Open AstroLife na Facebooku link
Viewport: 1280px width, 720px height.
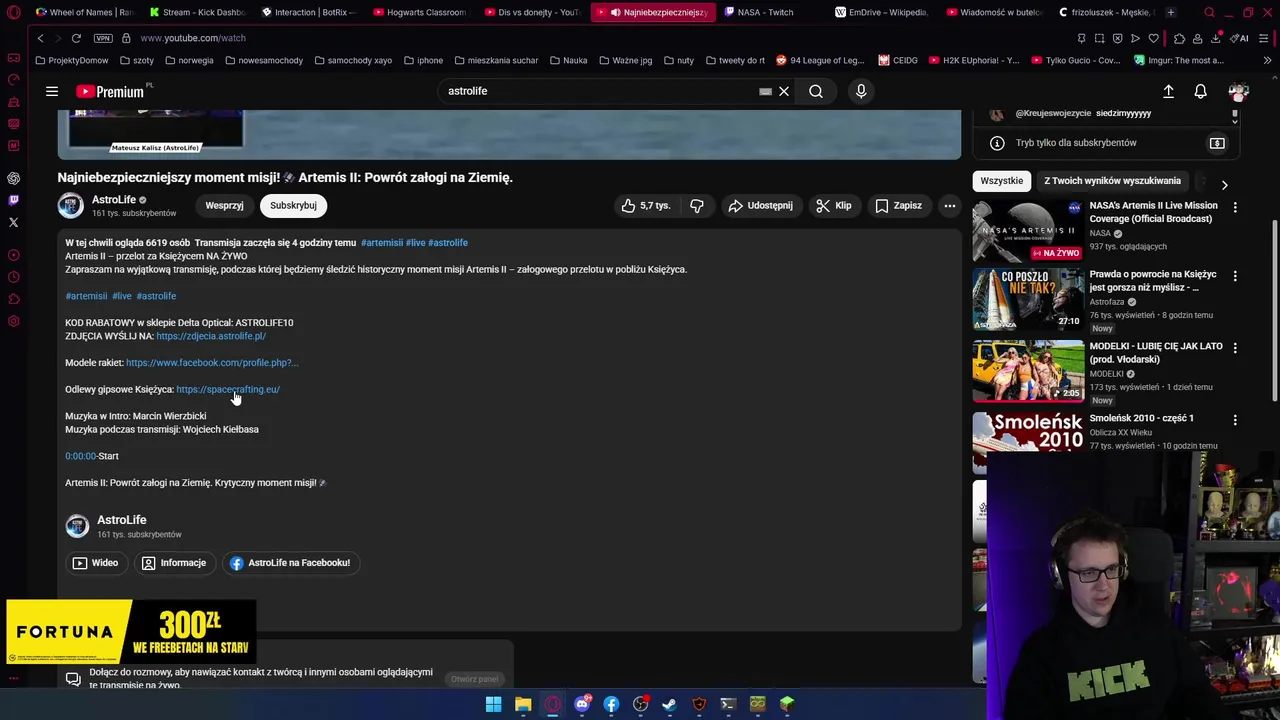point(290,563)
